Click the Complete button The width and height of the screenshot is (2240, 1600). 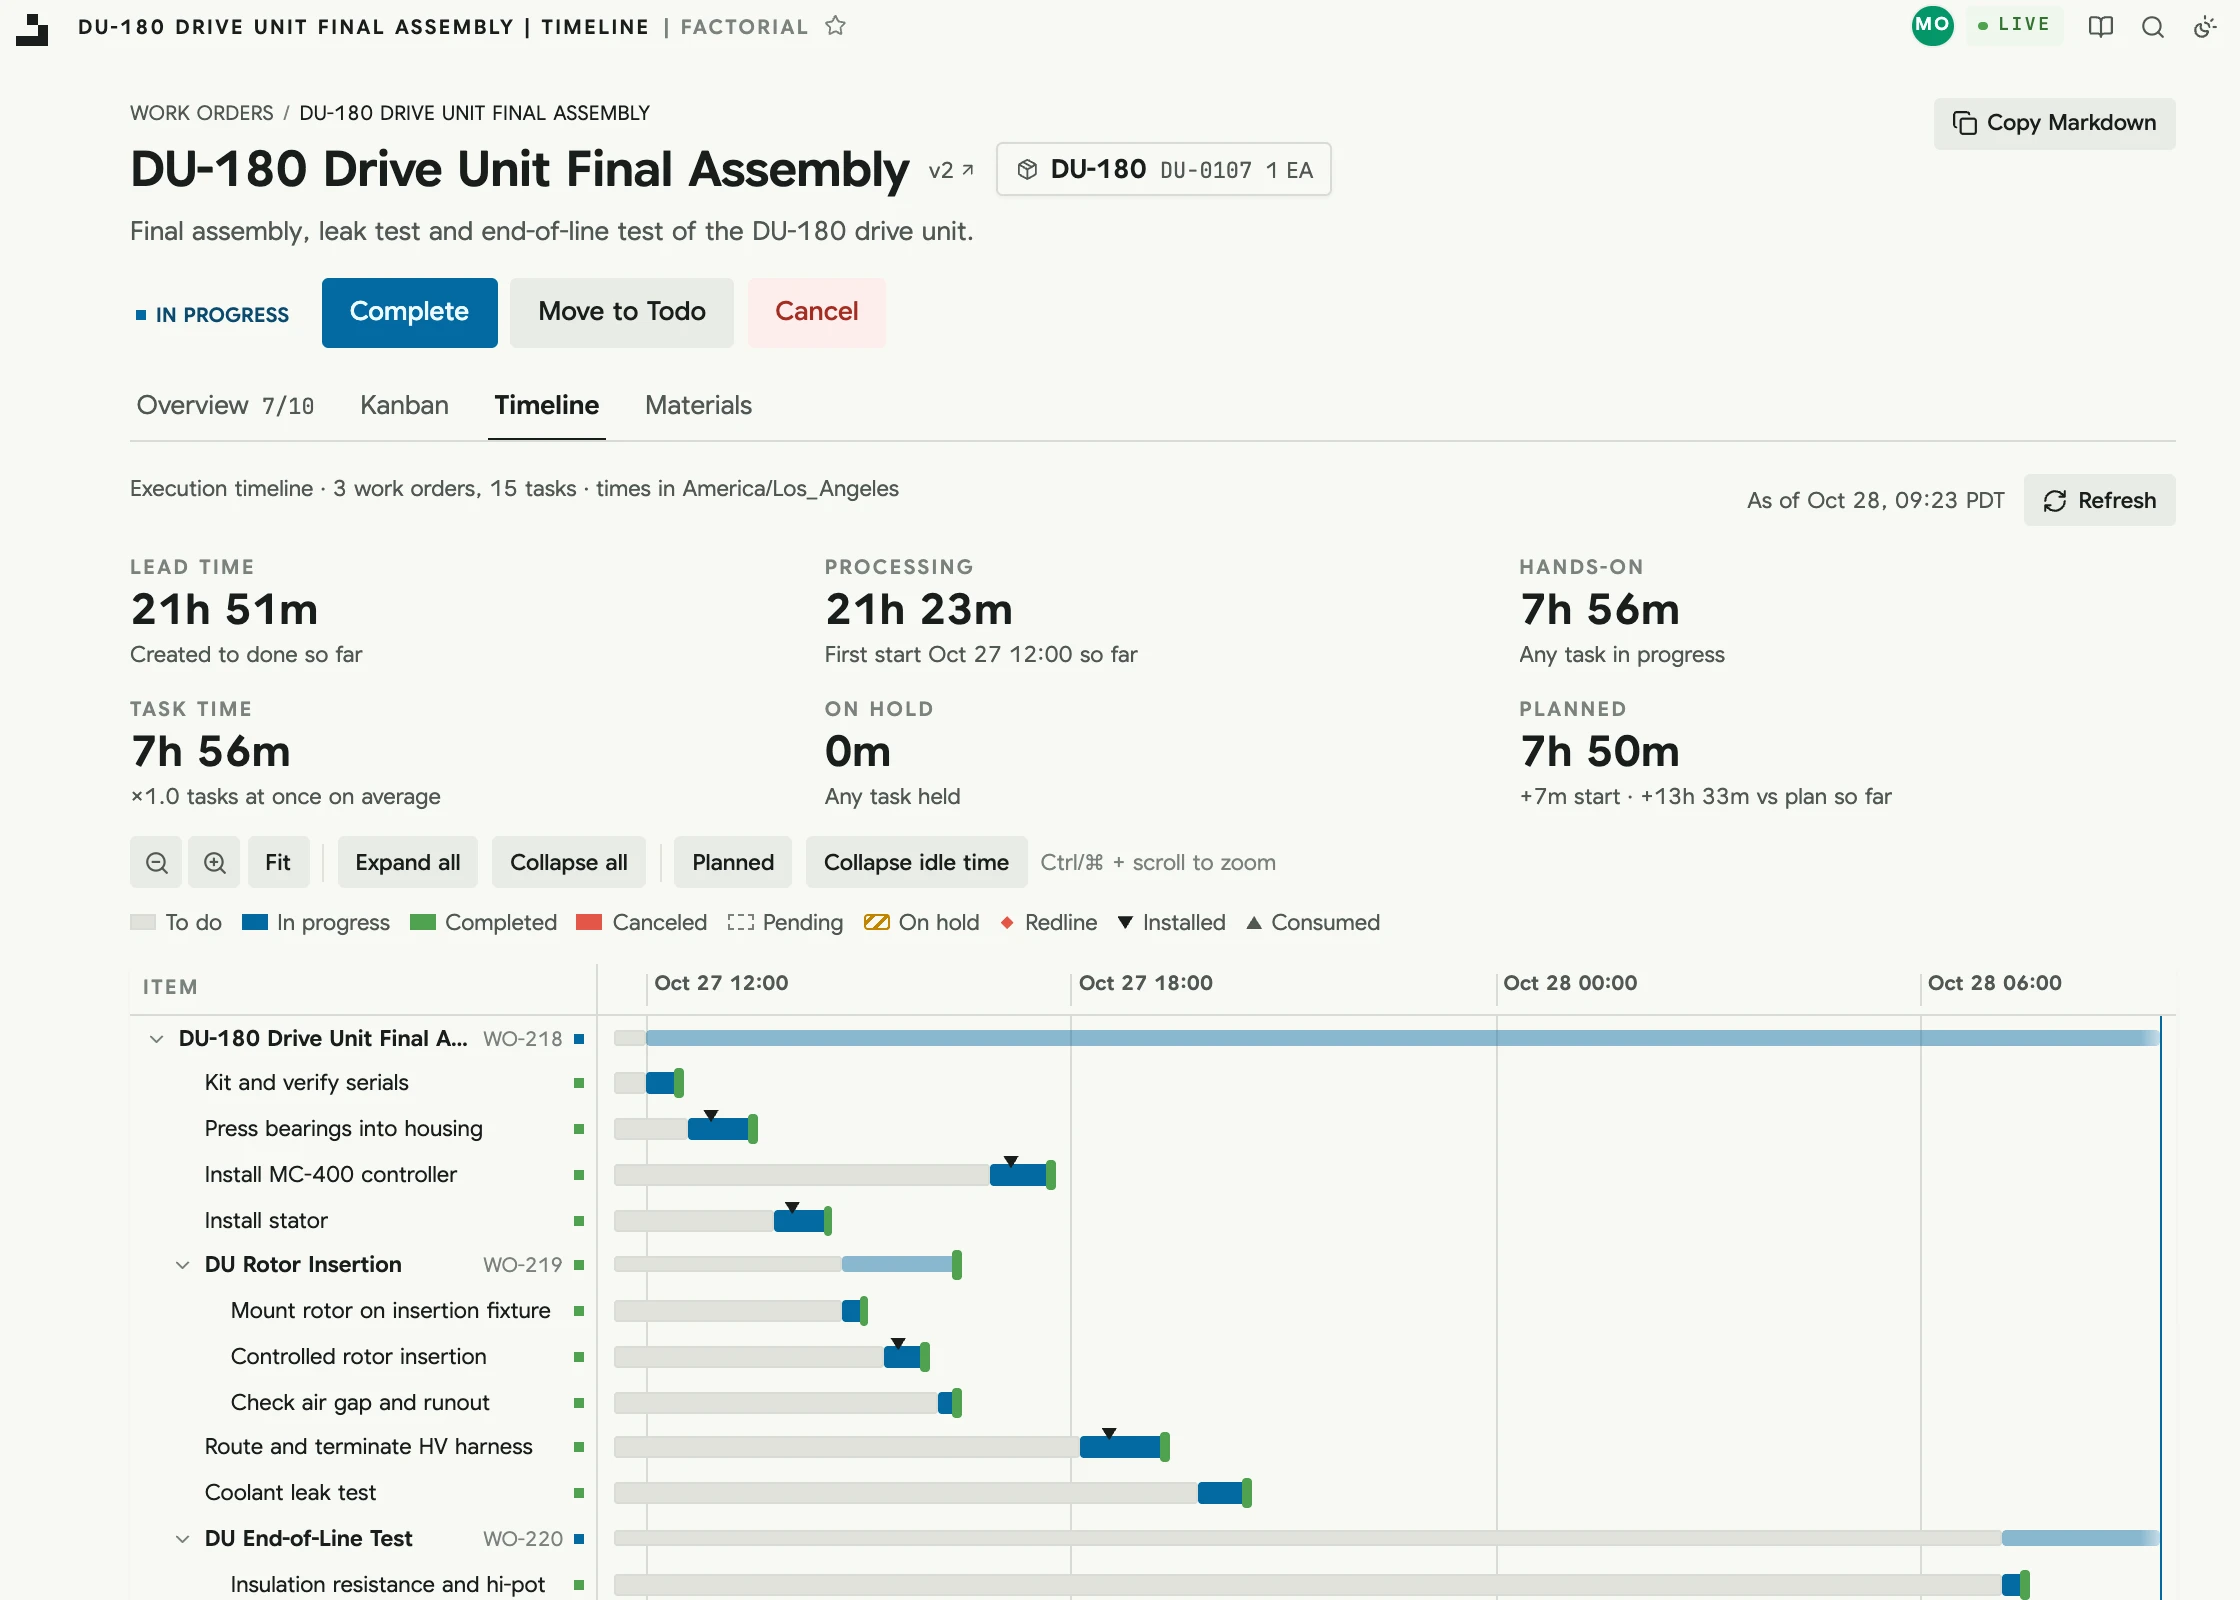point(409,312)
